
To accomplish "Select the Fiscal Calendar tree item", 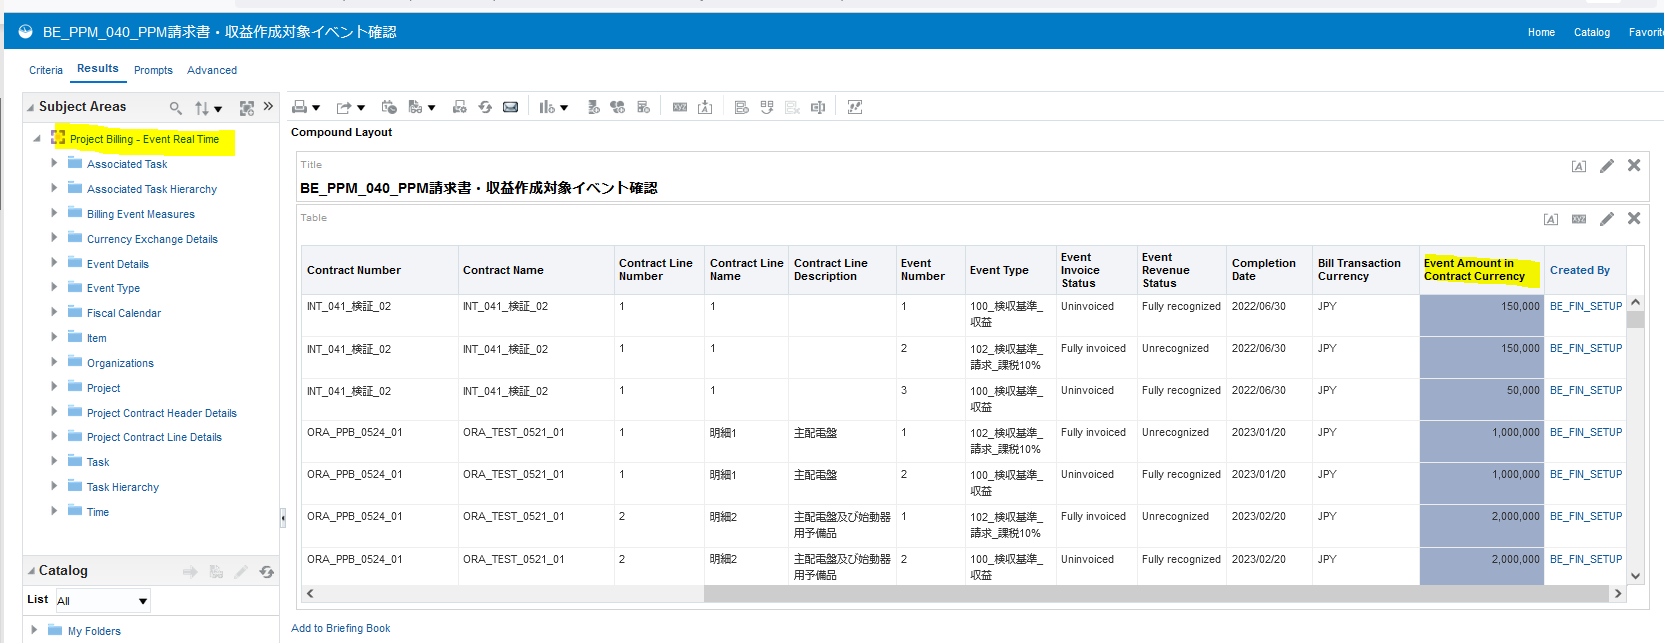I will (124, 313).
